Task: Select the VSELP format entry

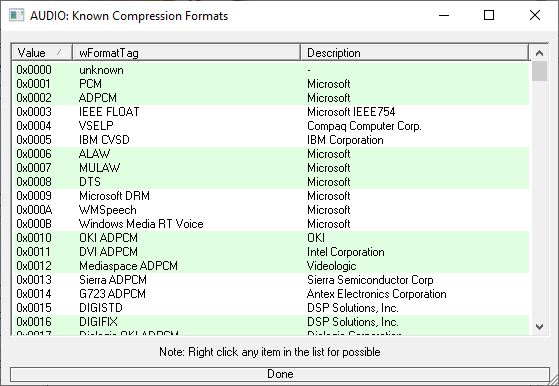Action: pyautogui.click(x=96, y=126)
